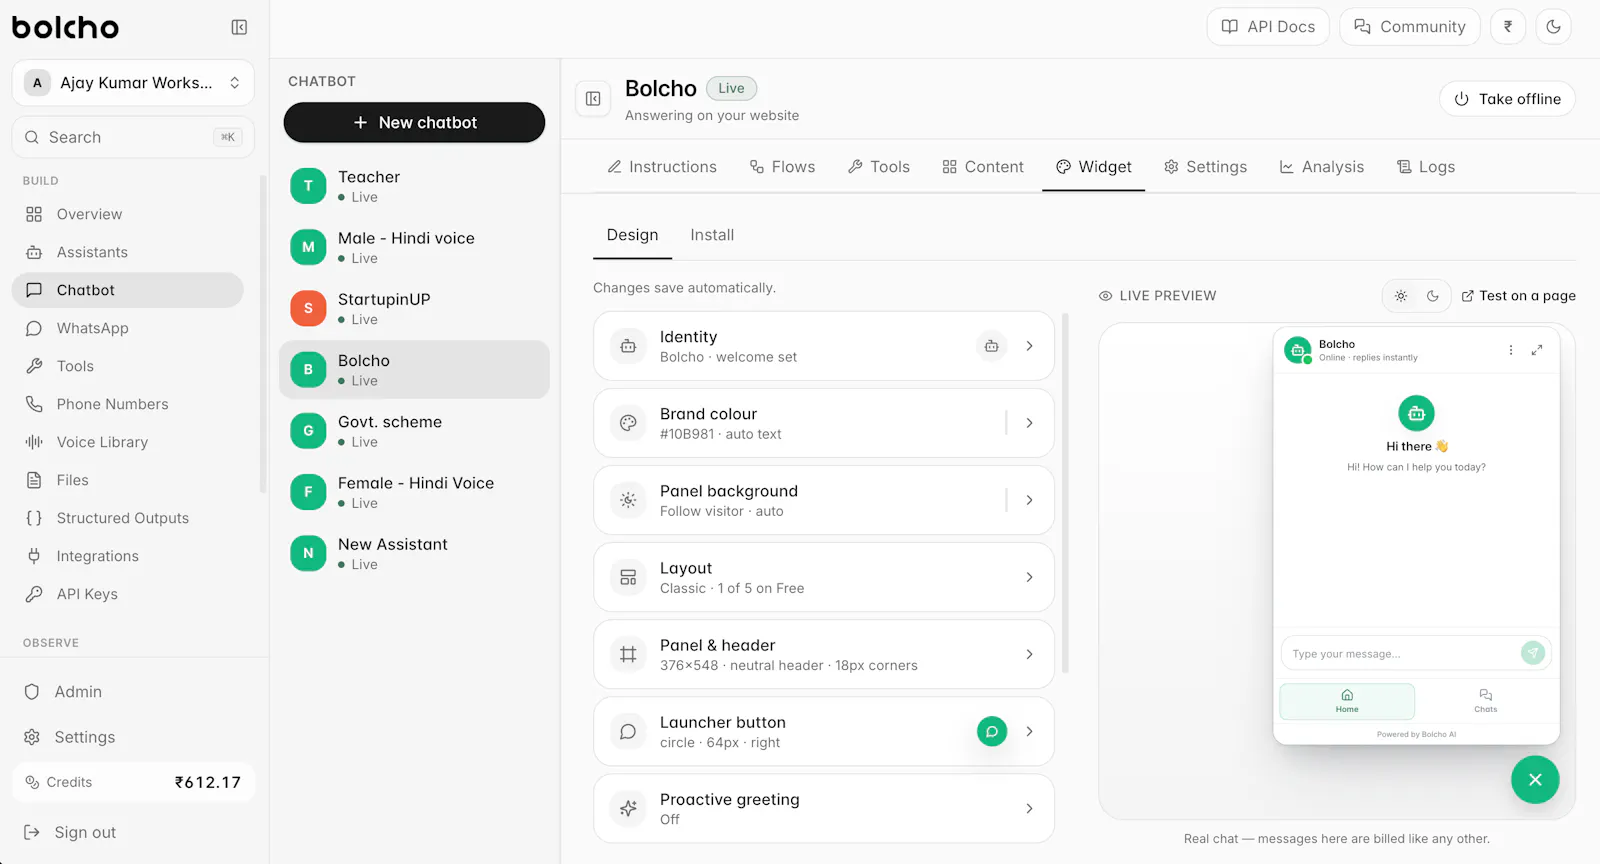Viewport: 1600px width, 864px height.
Task: Open Test on a page link
Action: tap(1518, 296)
